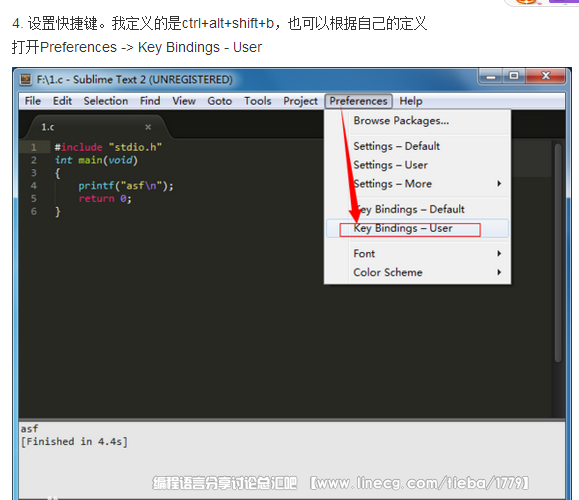Image resolution: width=579 pixels, height=500 pixels.
Task: Minimize the Sublime Text window
Action: [x=490, y=76]
